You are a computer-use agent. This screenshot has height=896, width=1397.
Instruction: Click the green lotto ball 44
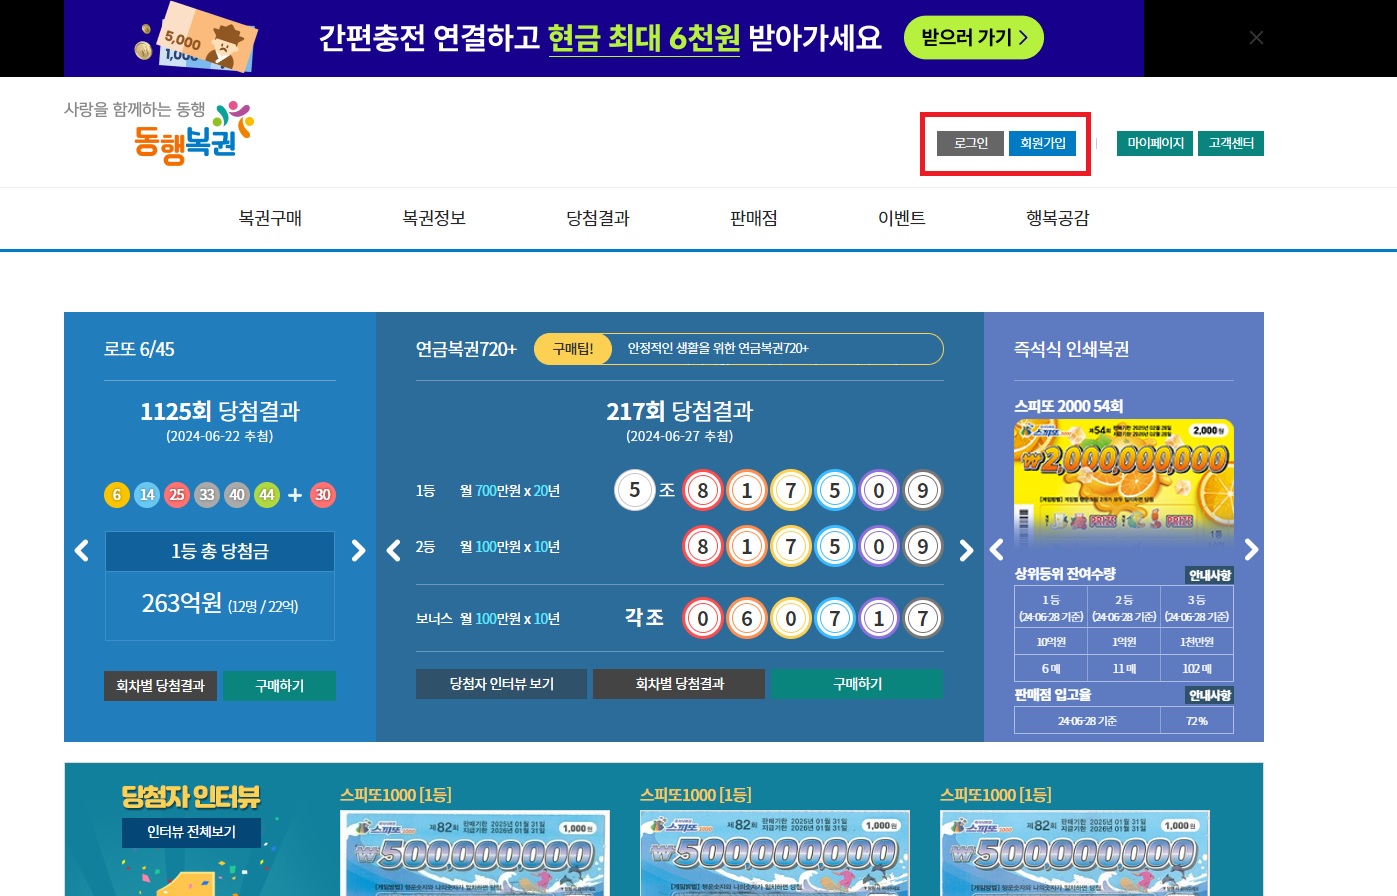(x=267, y=495)
